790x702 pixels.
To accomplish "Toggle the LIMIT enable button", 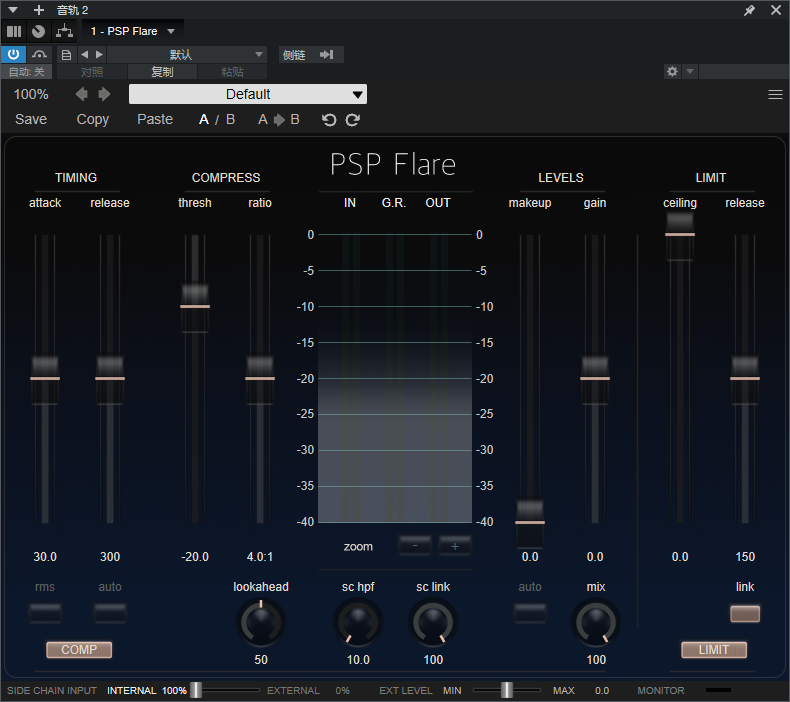I will 714,650.
